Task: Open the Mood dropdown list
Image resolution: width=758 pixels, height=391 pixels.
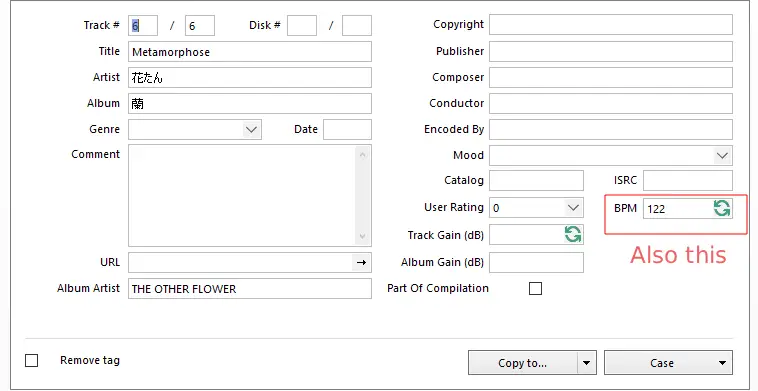Action: click(722, 156)
